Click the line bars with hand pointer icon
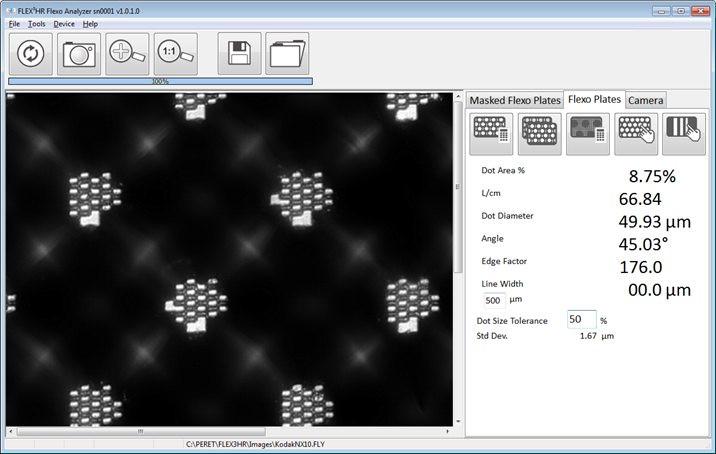This screenshot has height=454, width=716. [x=684, y=134]
